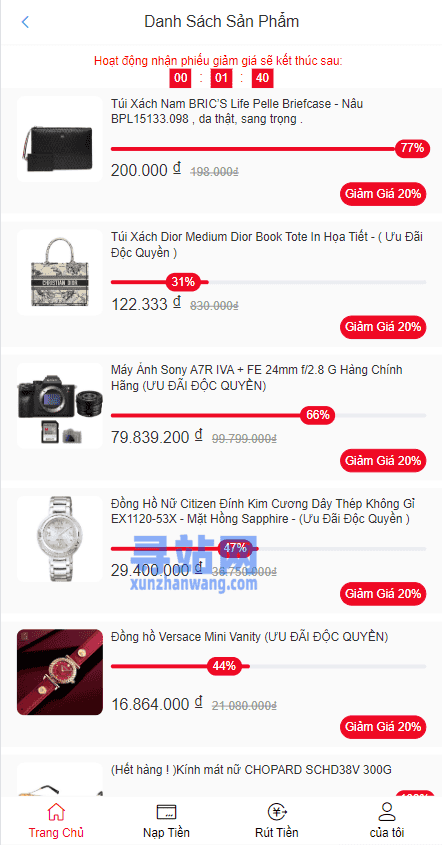Click the 31% progress bar marker
Screen dimensions: 442x845
point(183,282)
